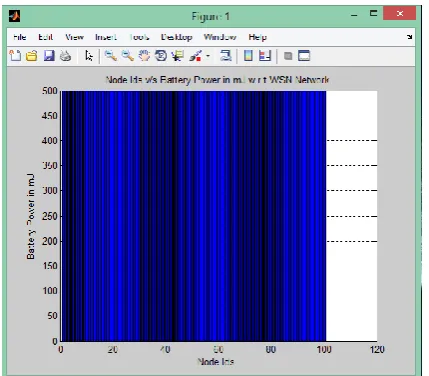Select the Brush data tool
The width and height of the screenshot is (429, 376).
click(x=195, y=56)
